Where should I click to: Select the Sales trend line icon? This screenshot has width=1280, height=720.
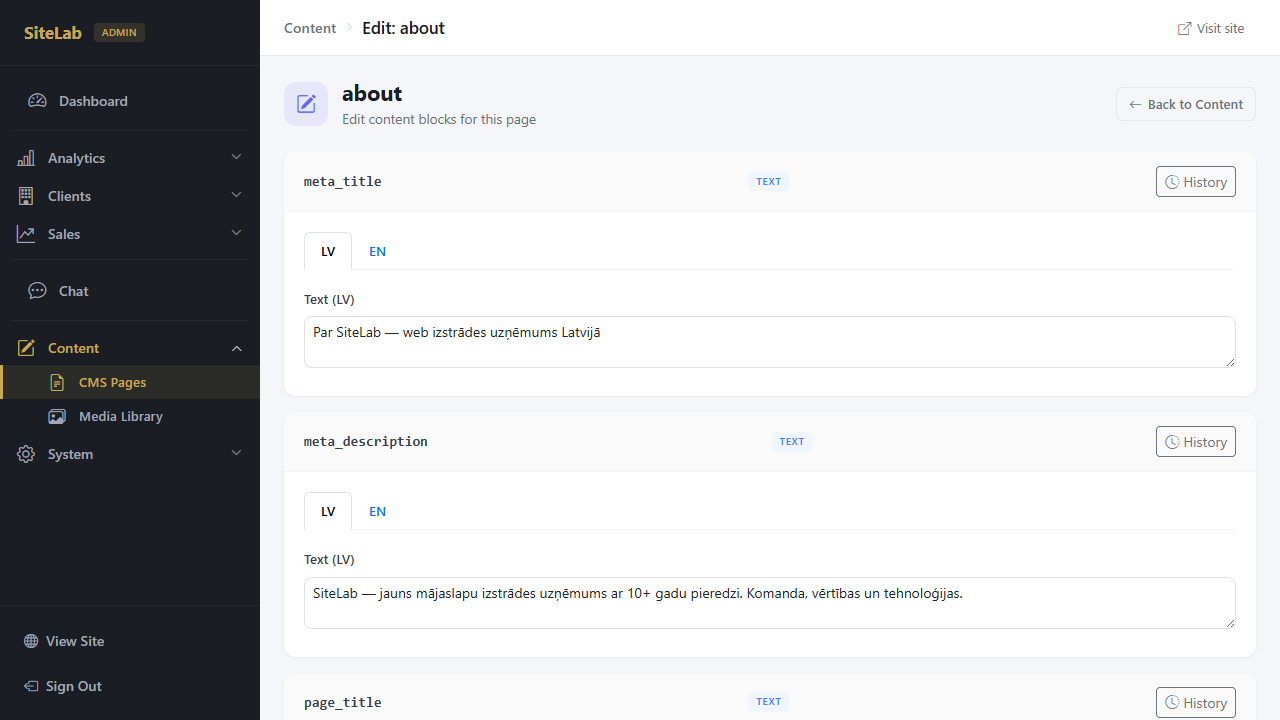click(25, 233)
